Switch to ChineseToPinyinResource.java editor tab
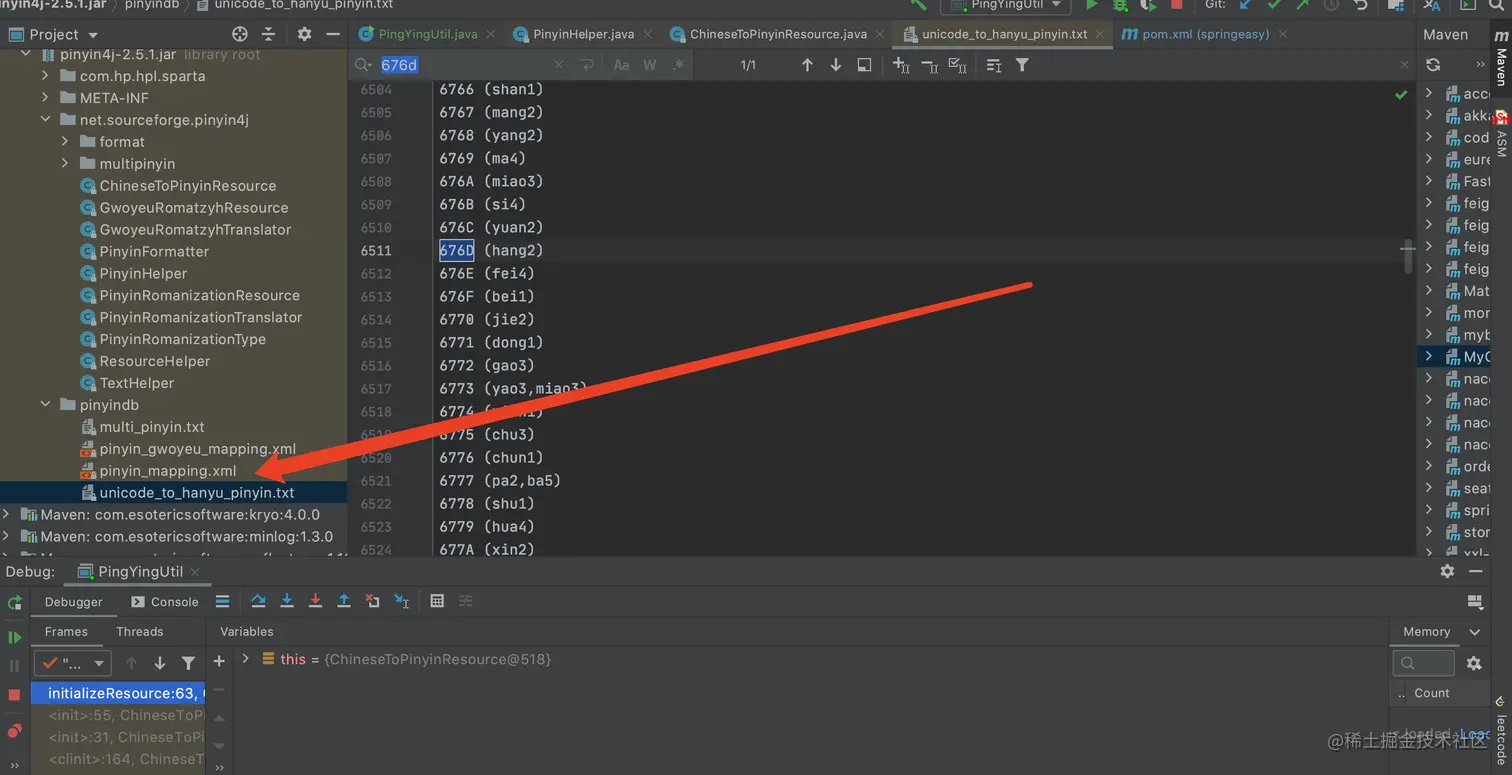 click(778, 34)
